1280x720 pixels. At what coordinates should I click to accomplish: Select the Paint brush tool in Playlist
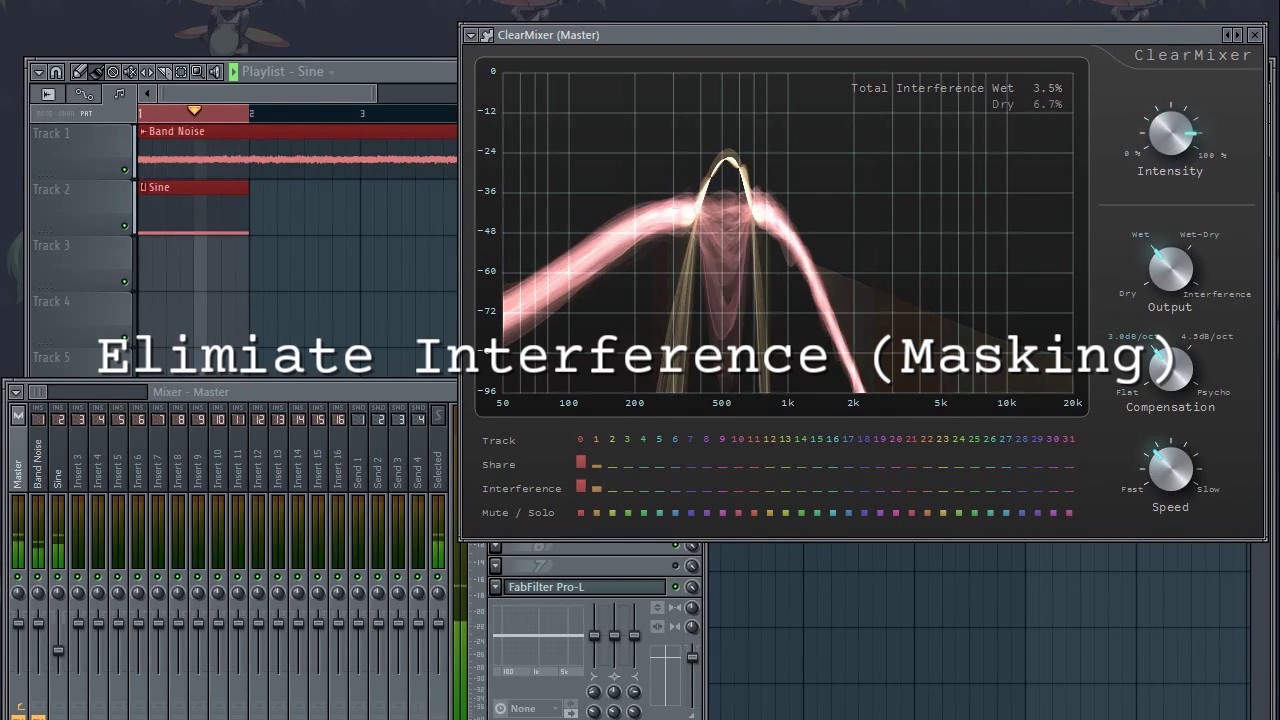click(x=96, y=72)
